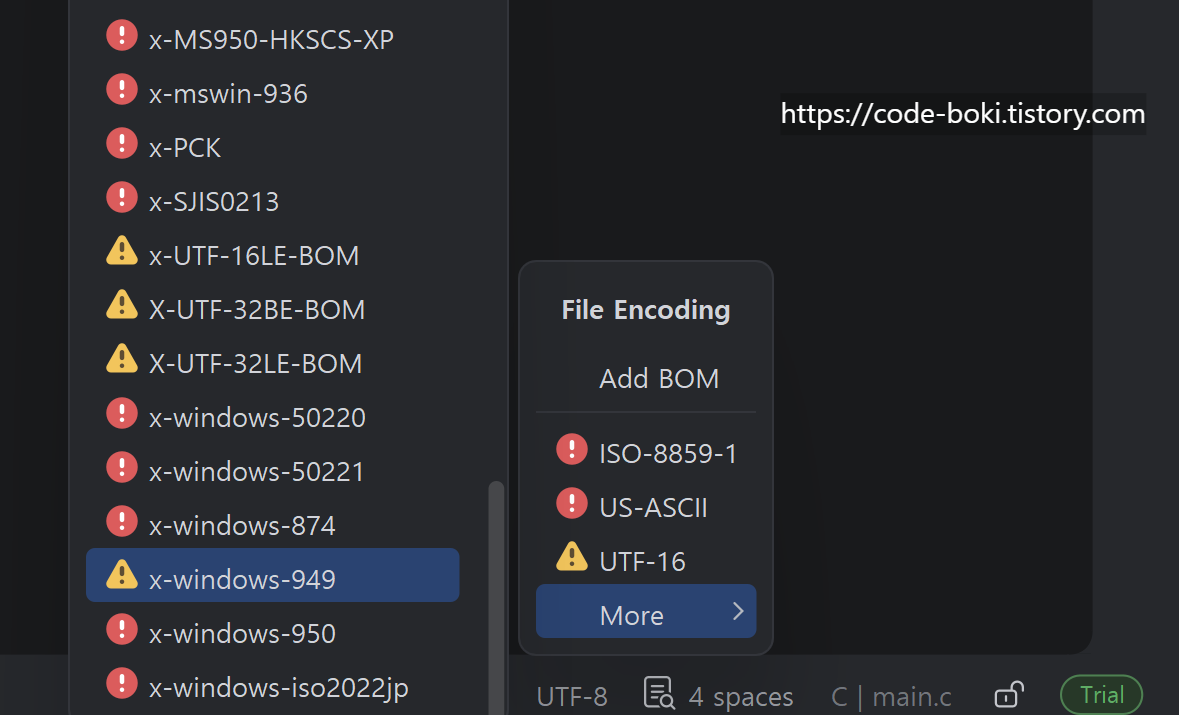Click the warning icon beside x-UTF-16LE-BOM

[x=122, y=251]
